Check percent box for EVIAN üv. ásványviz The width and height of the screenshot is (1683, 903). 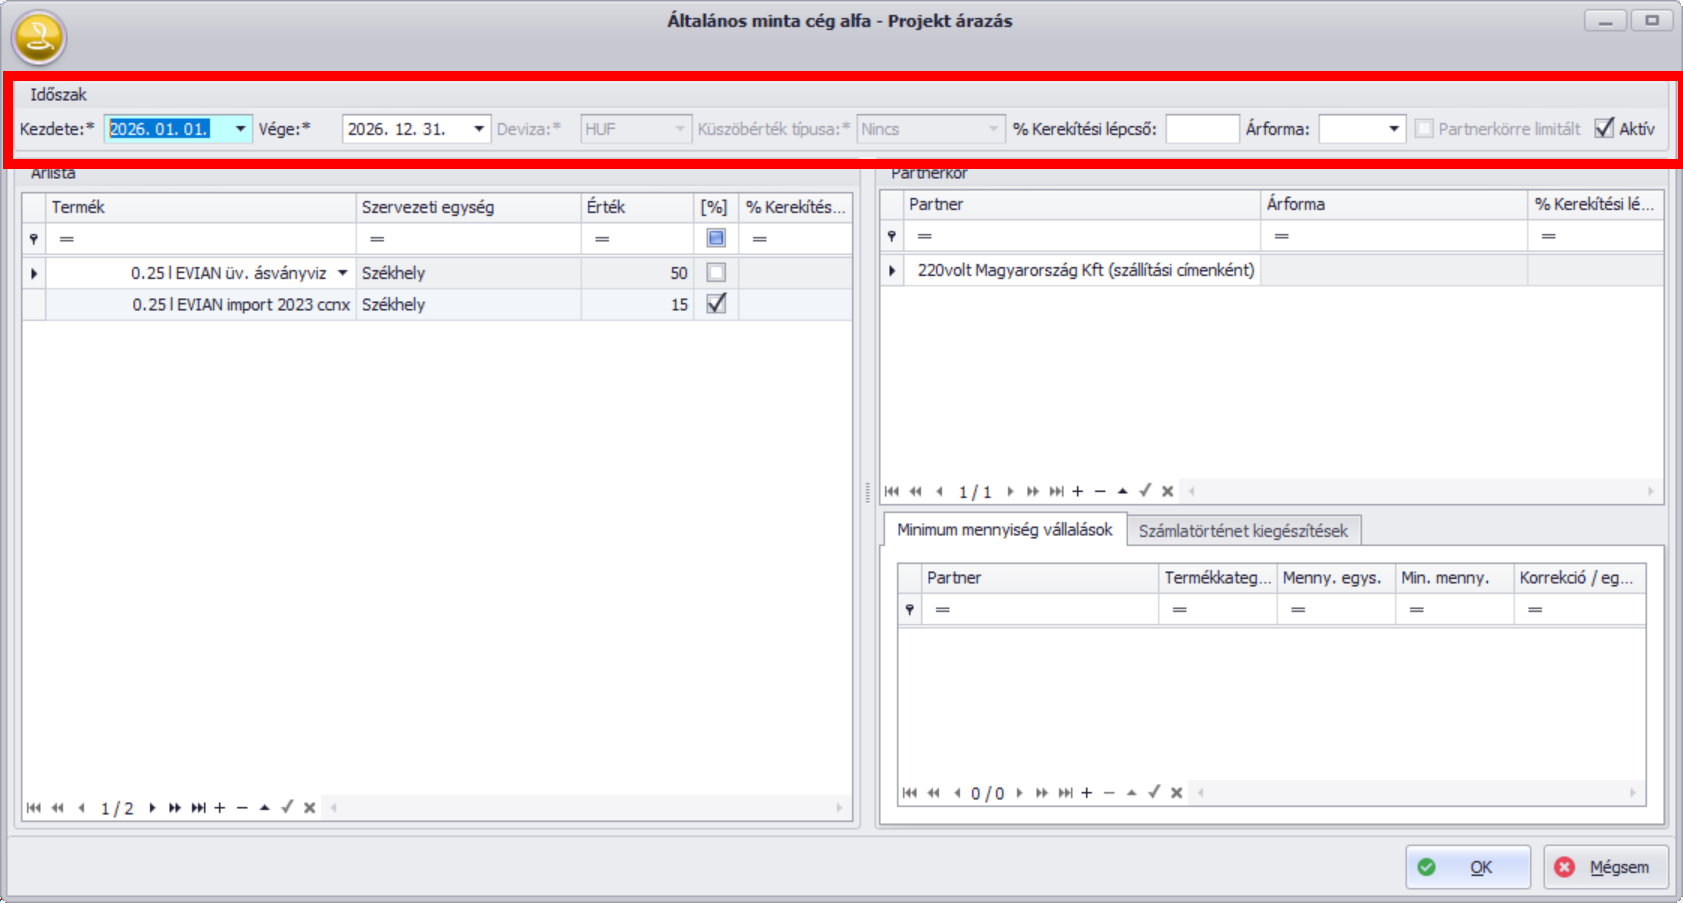tap(716, 272)
